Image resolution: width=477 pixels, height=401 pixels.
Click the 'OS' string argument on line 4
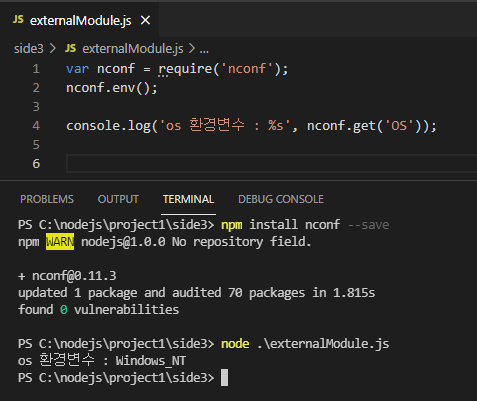pos(399,126)
